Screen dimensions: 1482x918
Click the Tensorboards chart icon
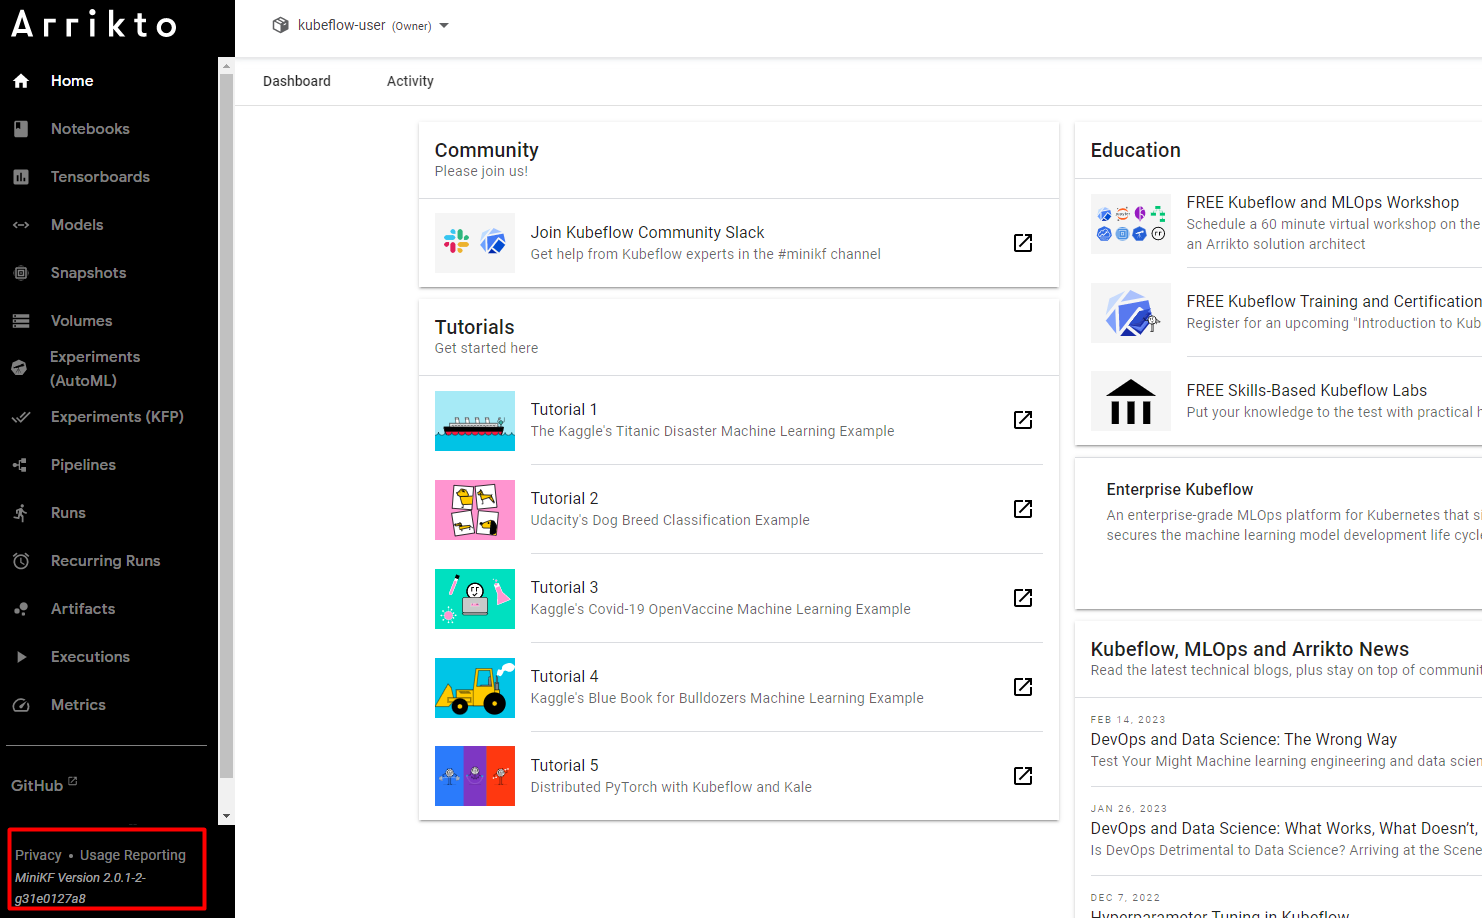click(x=21, y=177)
